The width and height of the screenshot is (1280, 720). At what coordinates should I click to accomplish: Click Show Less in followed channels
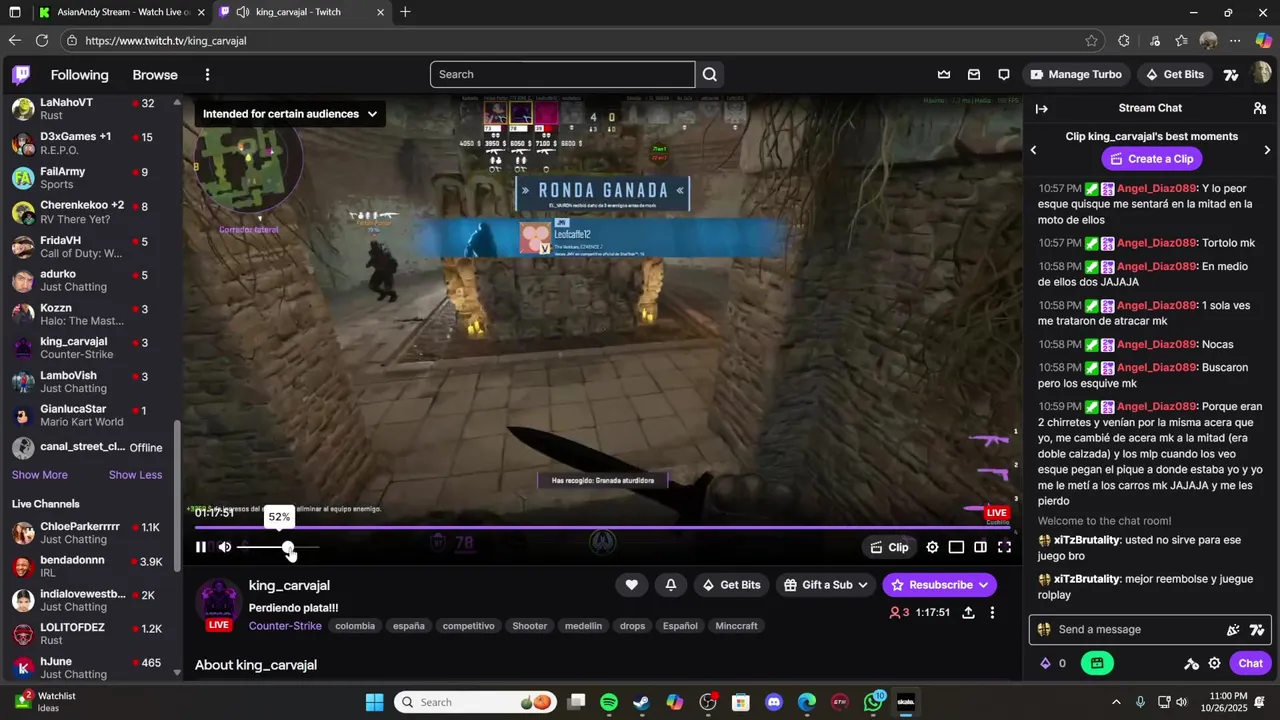click(x=135, y=475)
